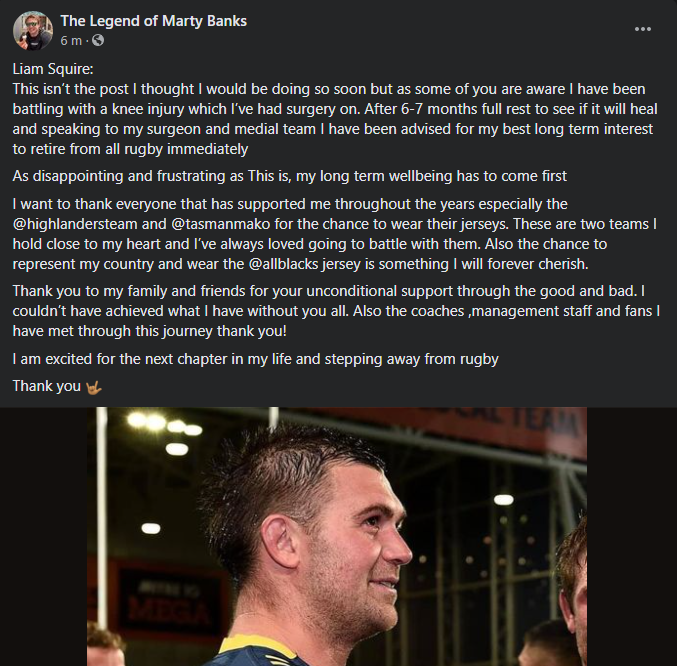The image size is (677, 666).
Task: Open the post options three-dot menu
Action: (642, 29)
